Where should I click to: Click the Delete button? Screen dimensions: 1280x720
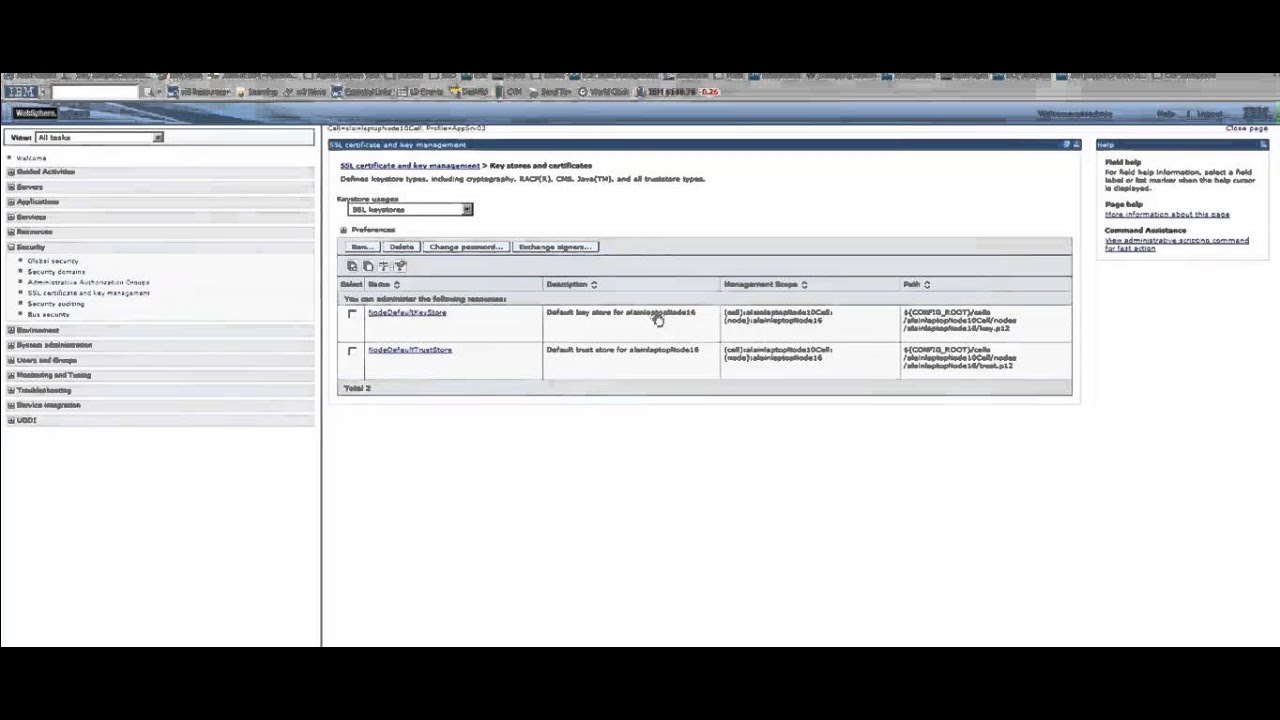[401, 247]
